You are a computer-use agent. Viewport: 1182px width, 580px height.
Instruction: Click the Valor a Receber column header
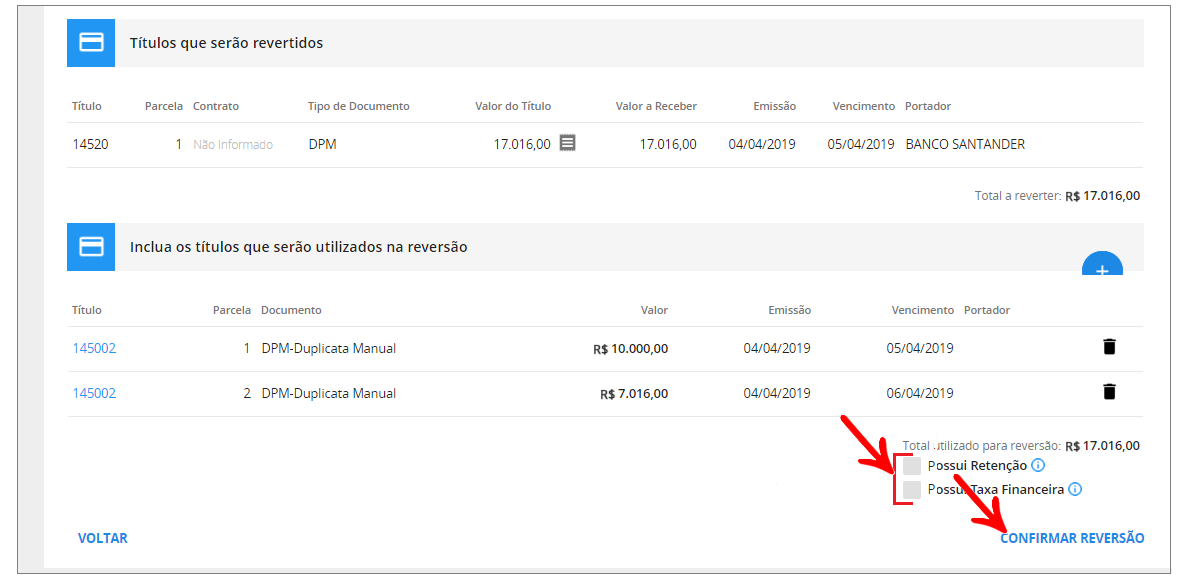point(656,106)
